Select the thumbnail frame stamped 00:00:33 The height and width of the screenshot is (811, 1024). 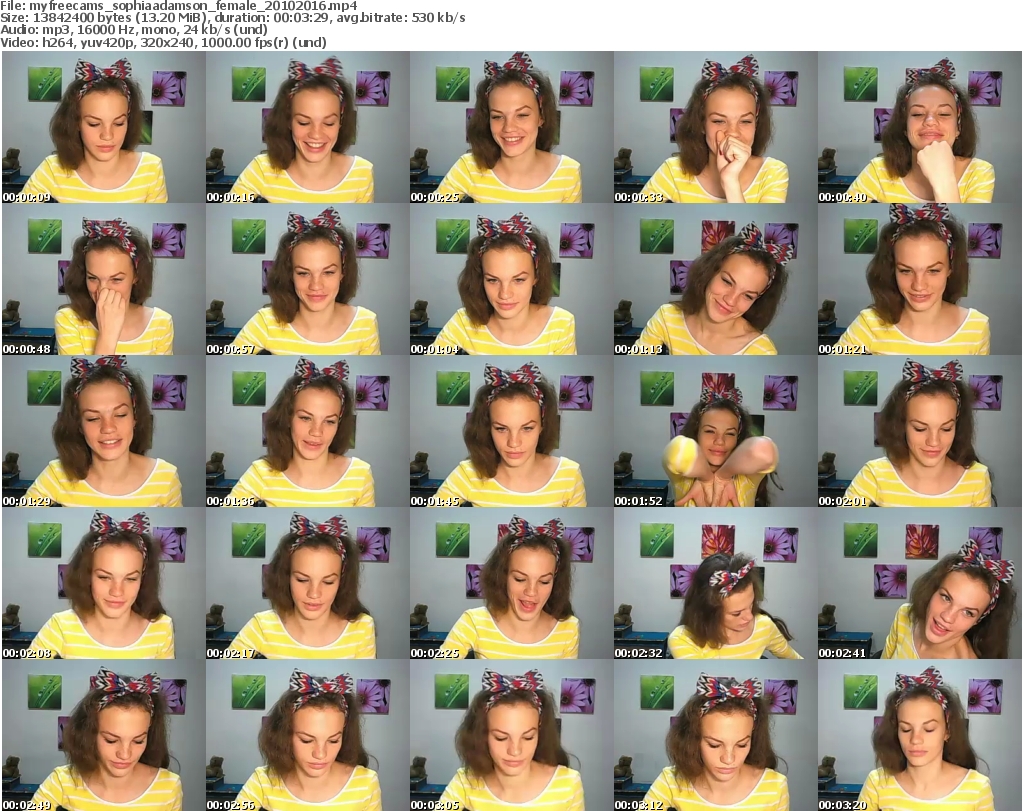(x=715, y=127)
